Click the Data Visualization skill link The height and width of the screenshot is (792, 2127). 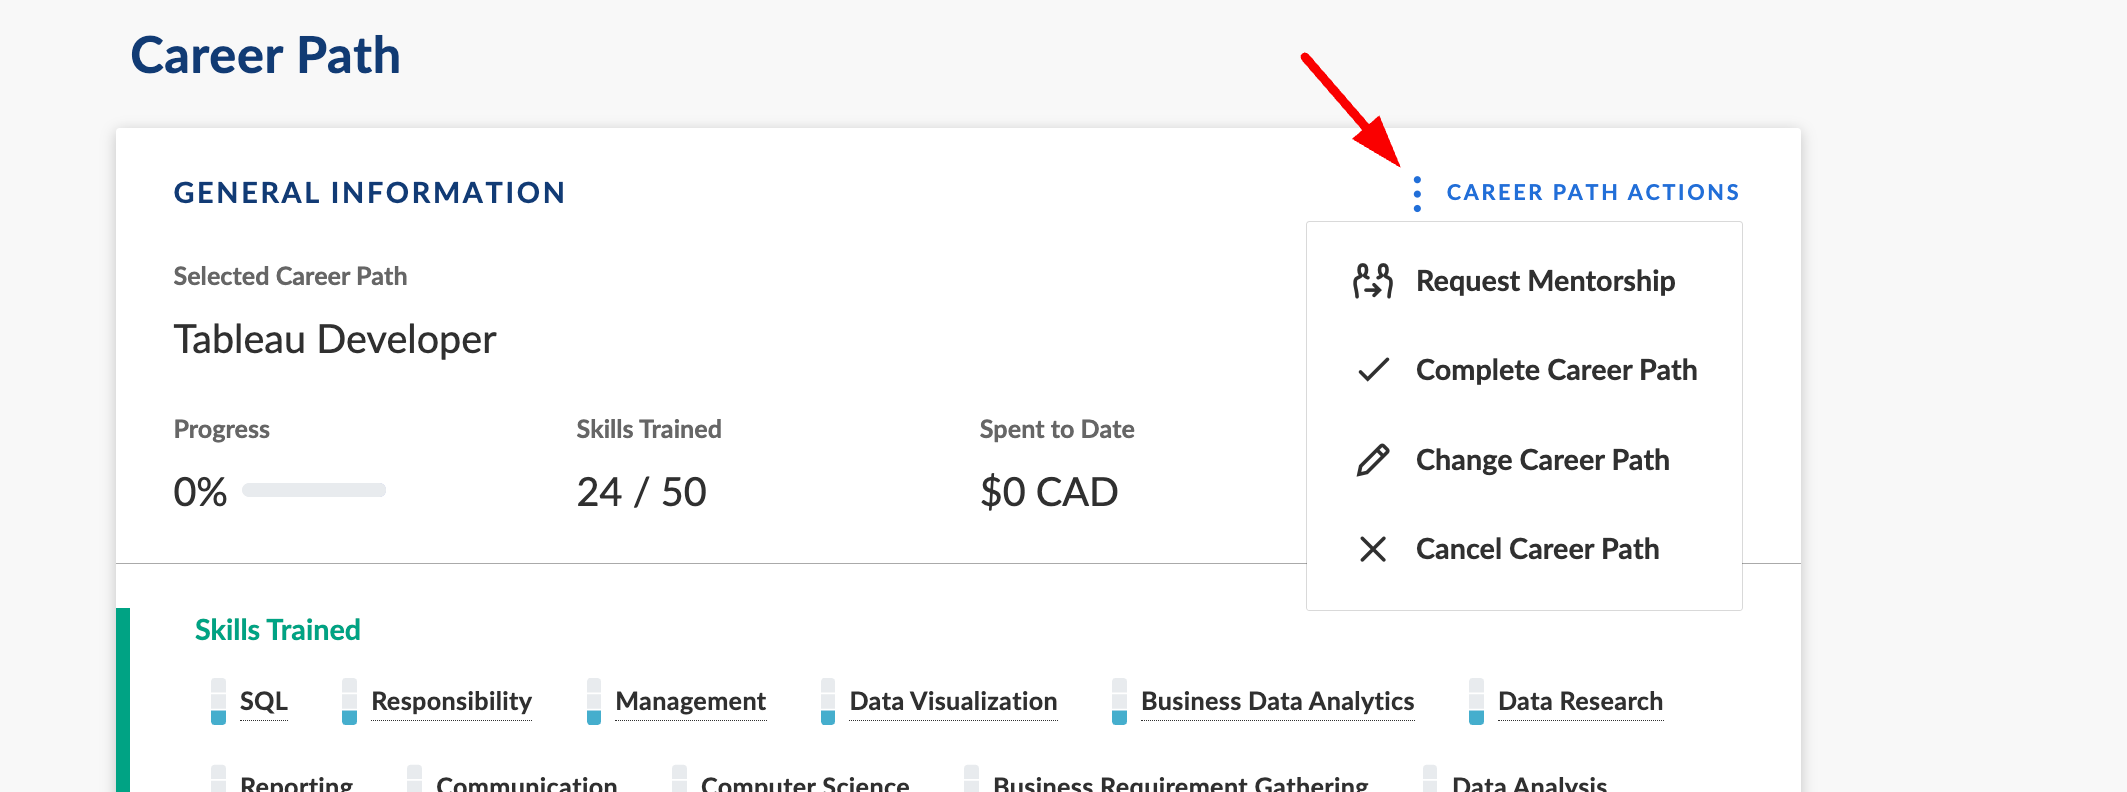coord(953,702)
